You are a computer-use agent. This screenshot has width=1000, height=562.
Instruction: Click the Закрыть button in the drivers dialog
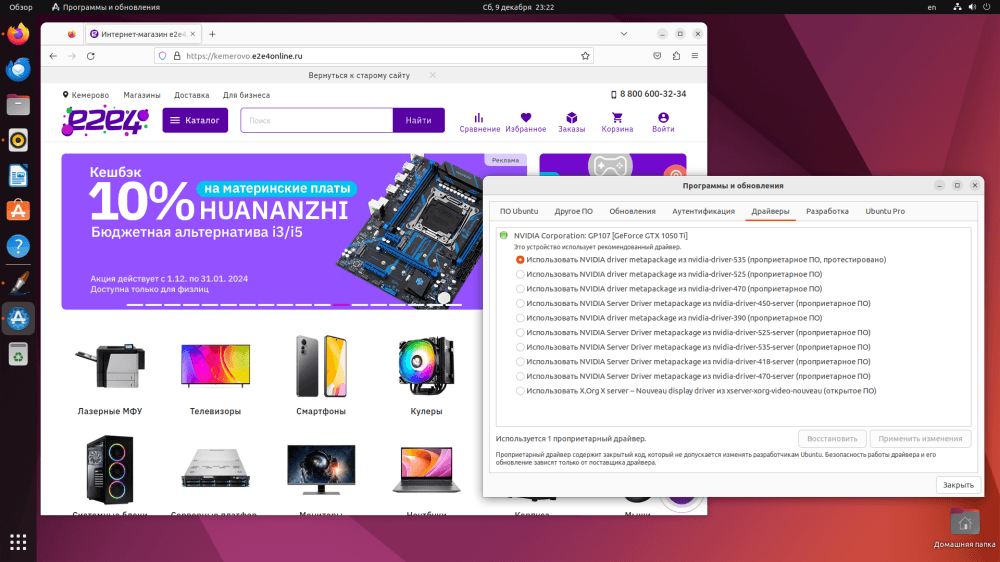pyautogui.click(x=958, y=485)
